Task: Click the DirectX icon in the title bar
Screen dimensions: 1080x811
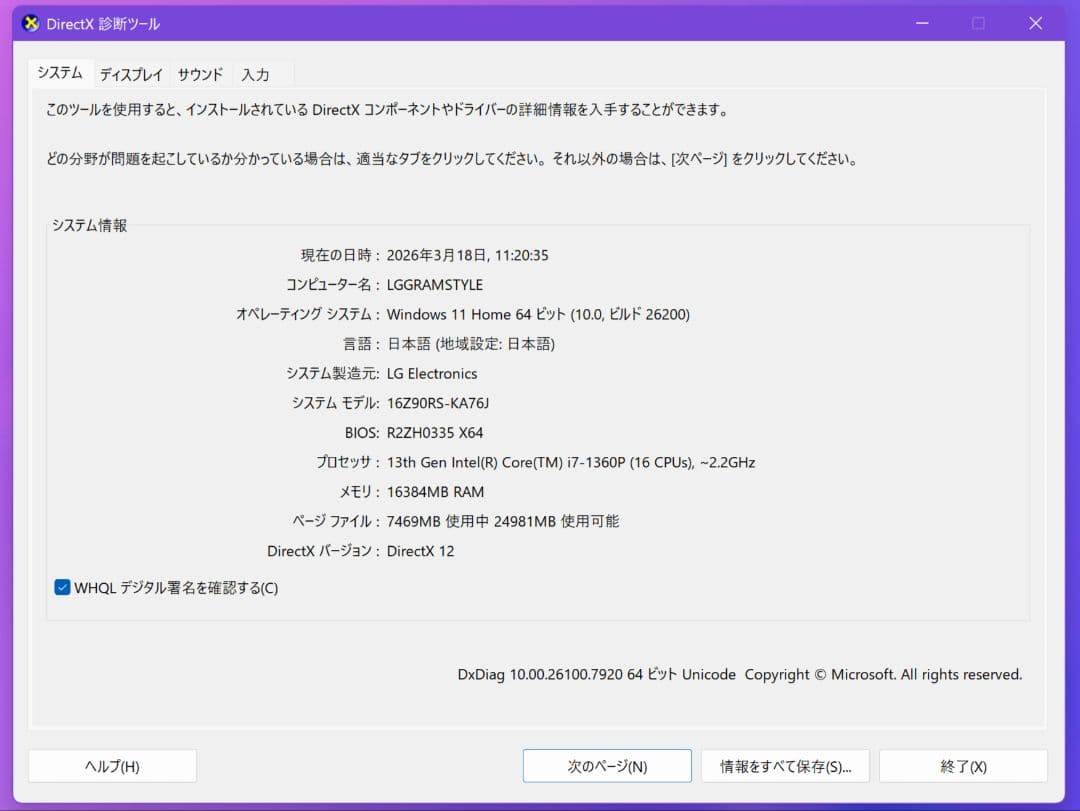Action: coord(30,23)
